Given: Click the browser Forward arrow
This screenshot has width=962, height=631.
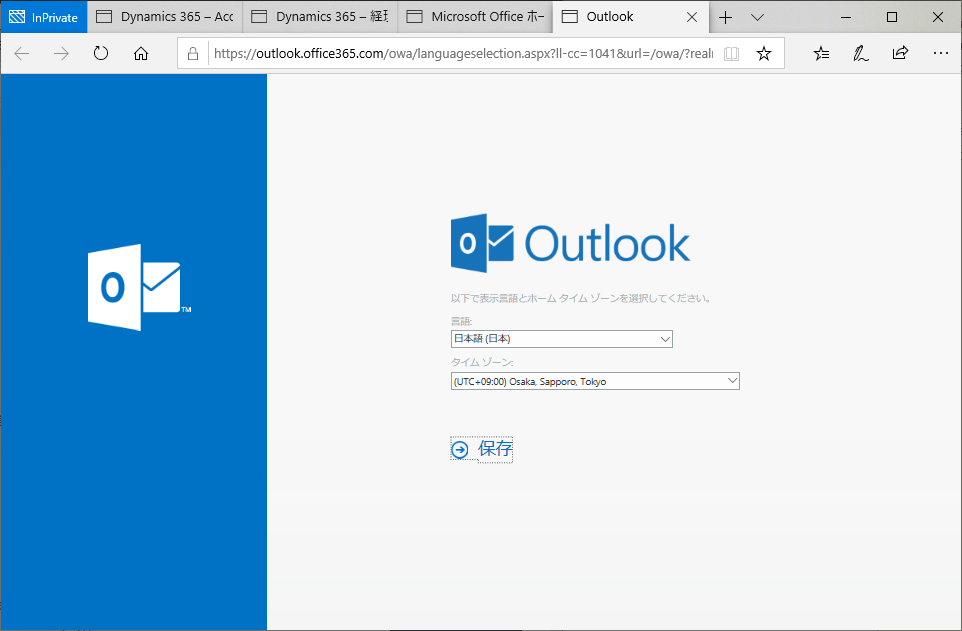Looking at the screenshot, I should click(61, 53).
